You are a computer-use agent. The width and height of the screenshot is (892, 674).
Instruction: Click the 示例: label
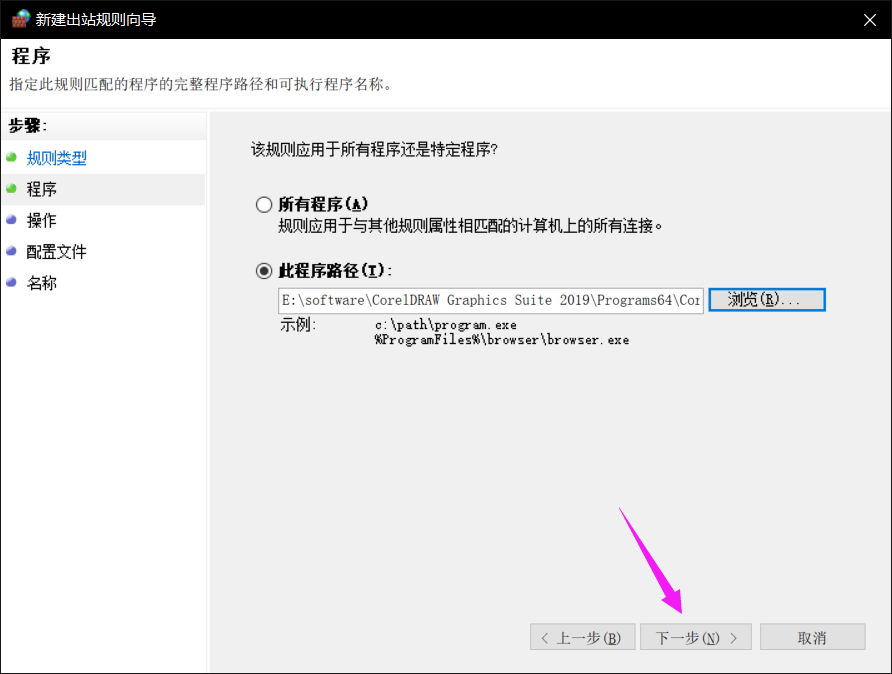pyautogui.click(x=297, y=325)
